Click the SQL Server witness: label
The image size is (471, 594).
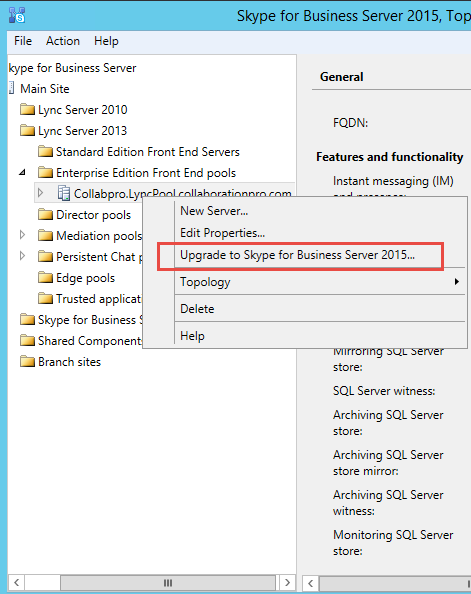[x=384, y=391]
